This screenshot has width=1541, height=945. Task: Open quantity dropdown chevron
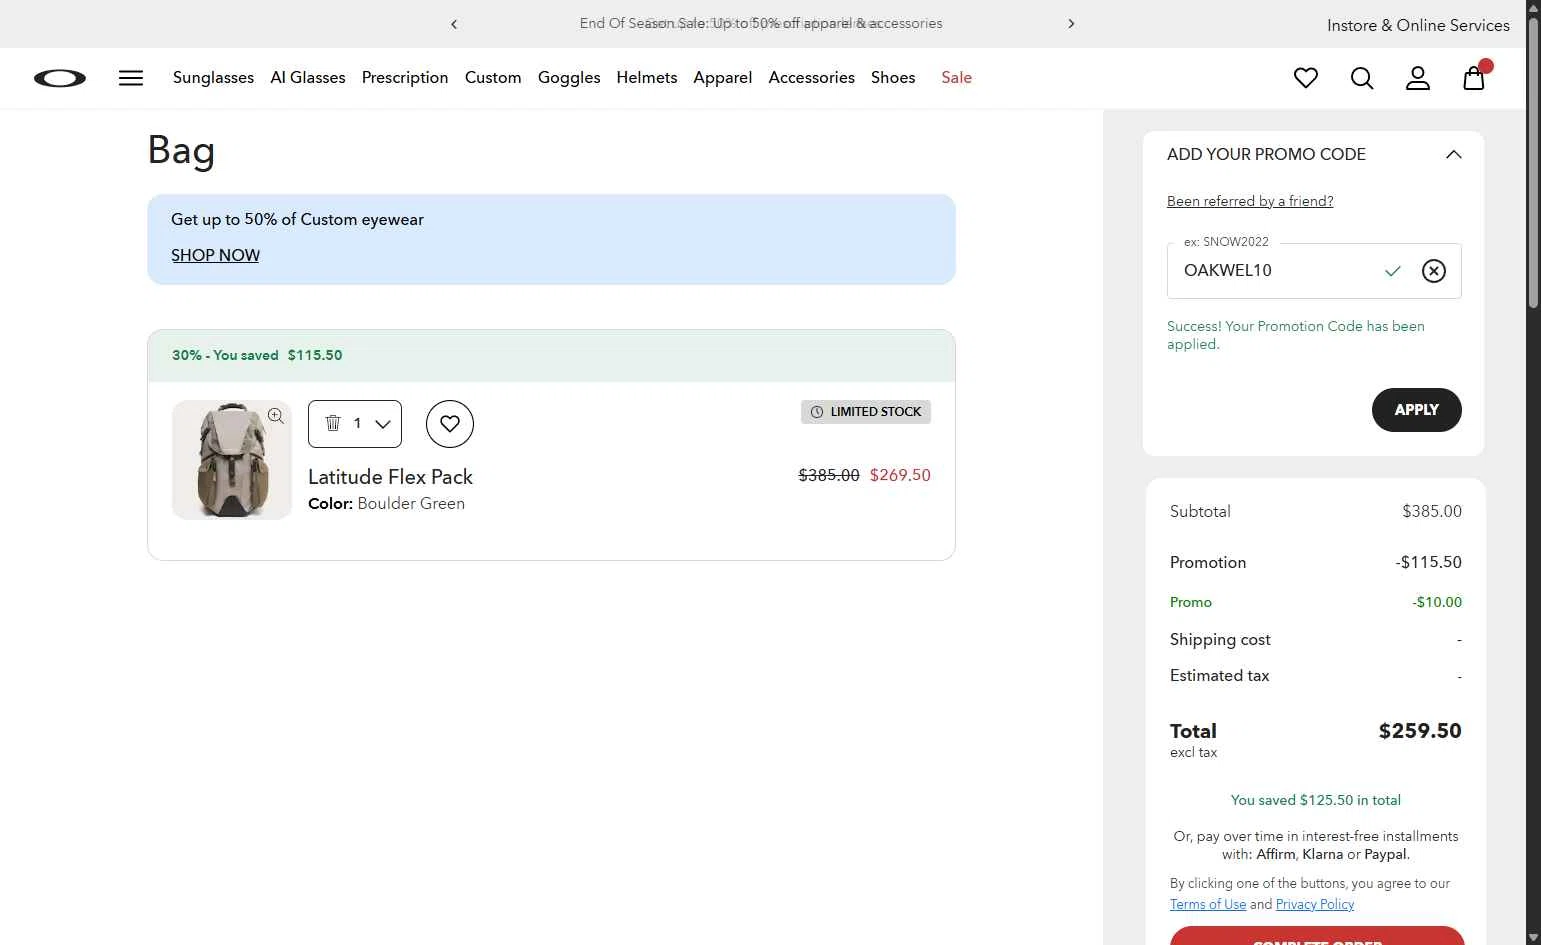coord(383,424)
